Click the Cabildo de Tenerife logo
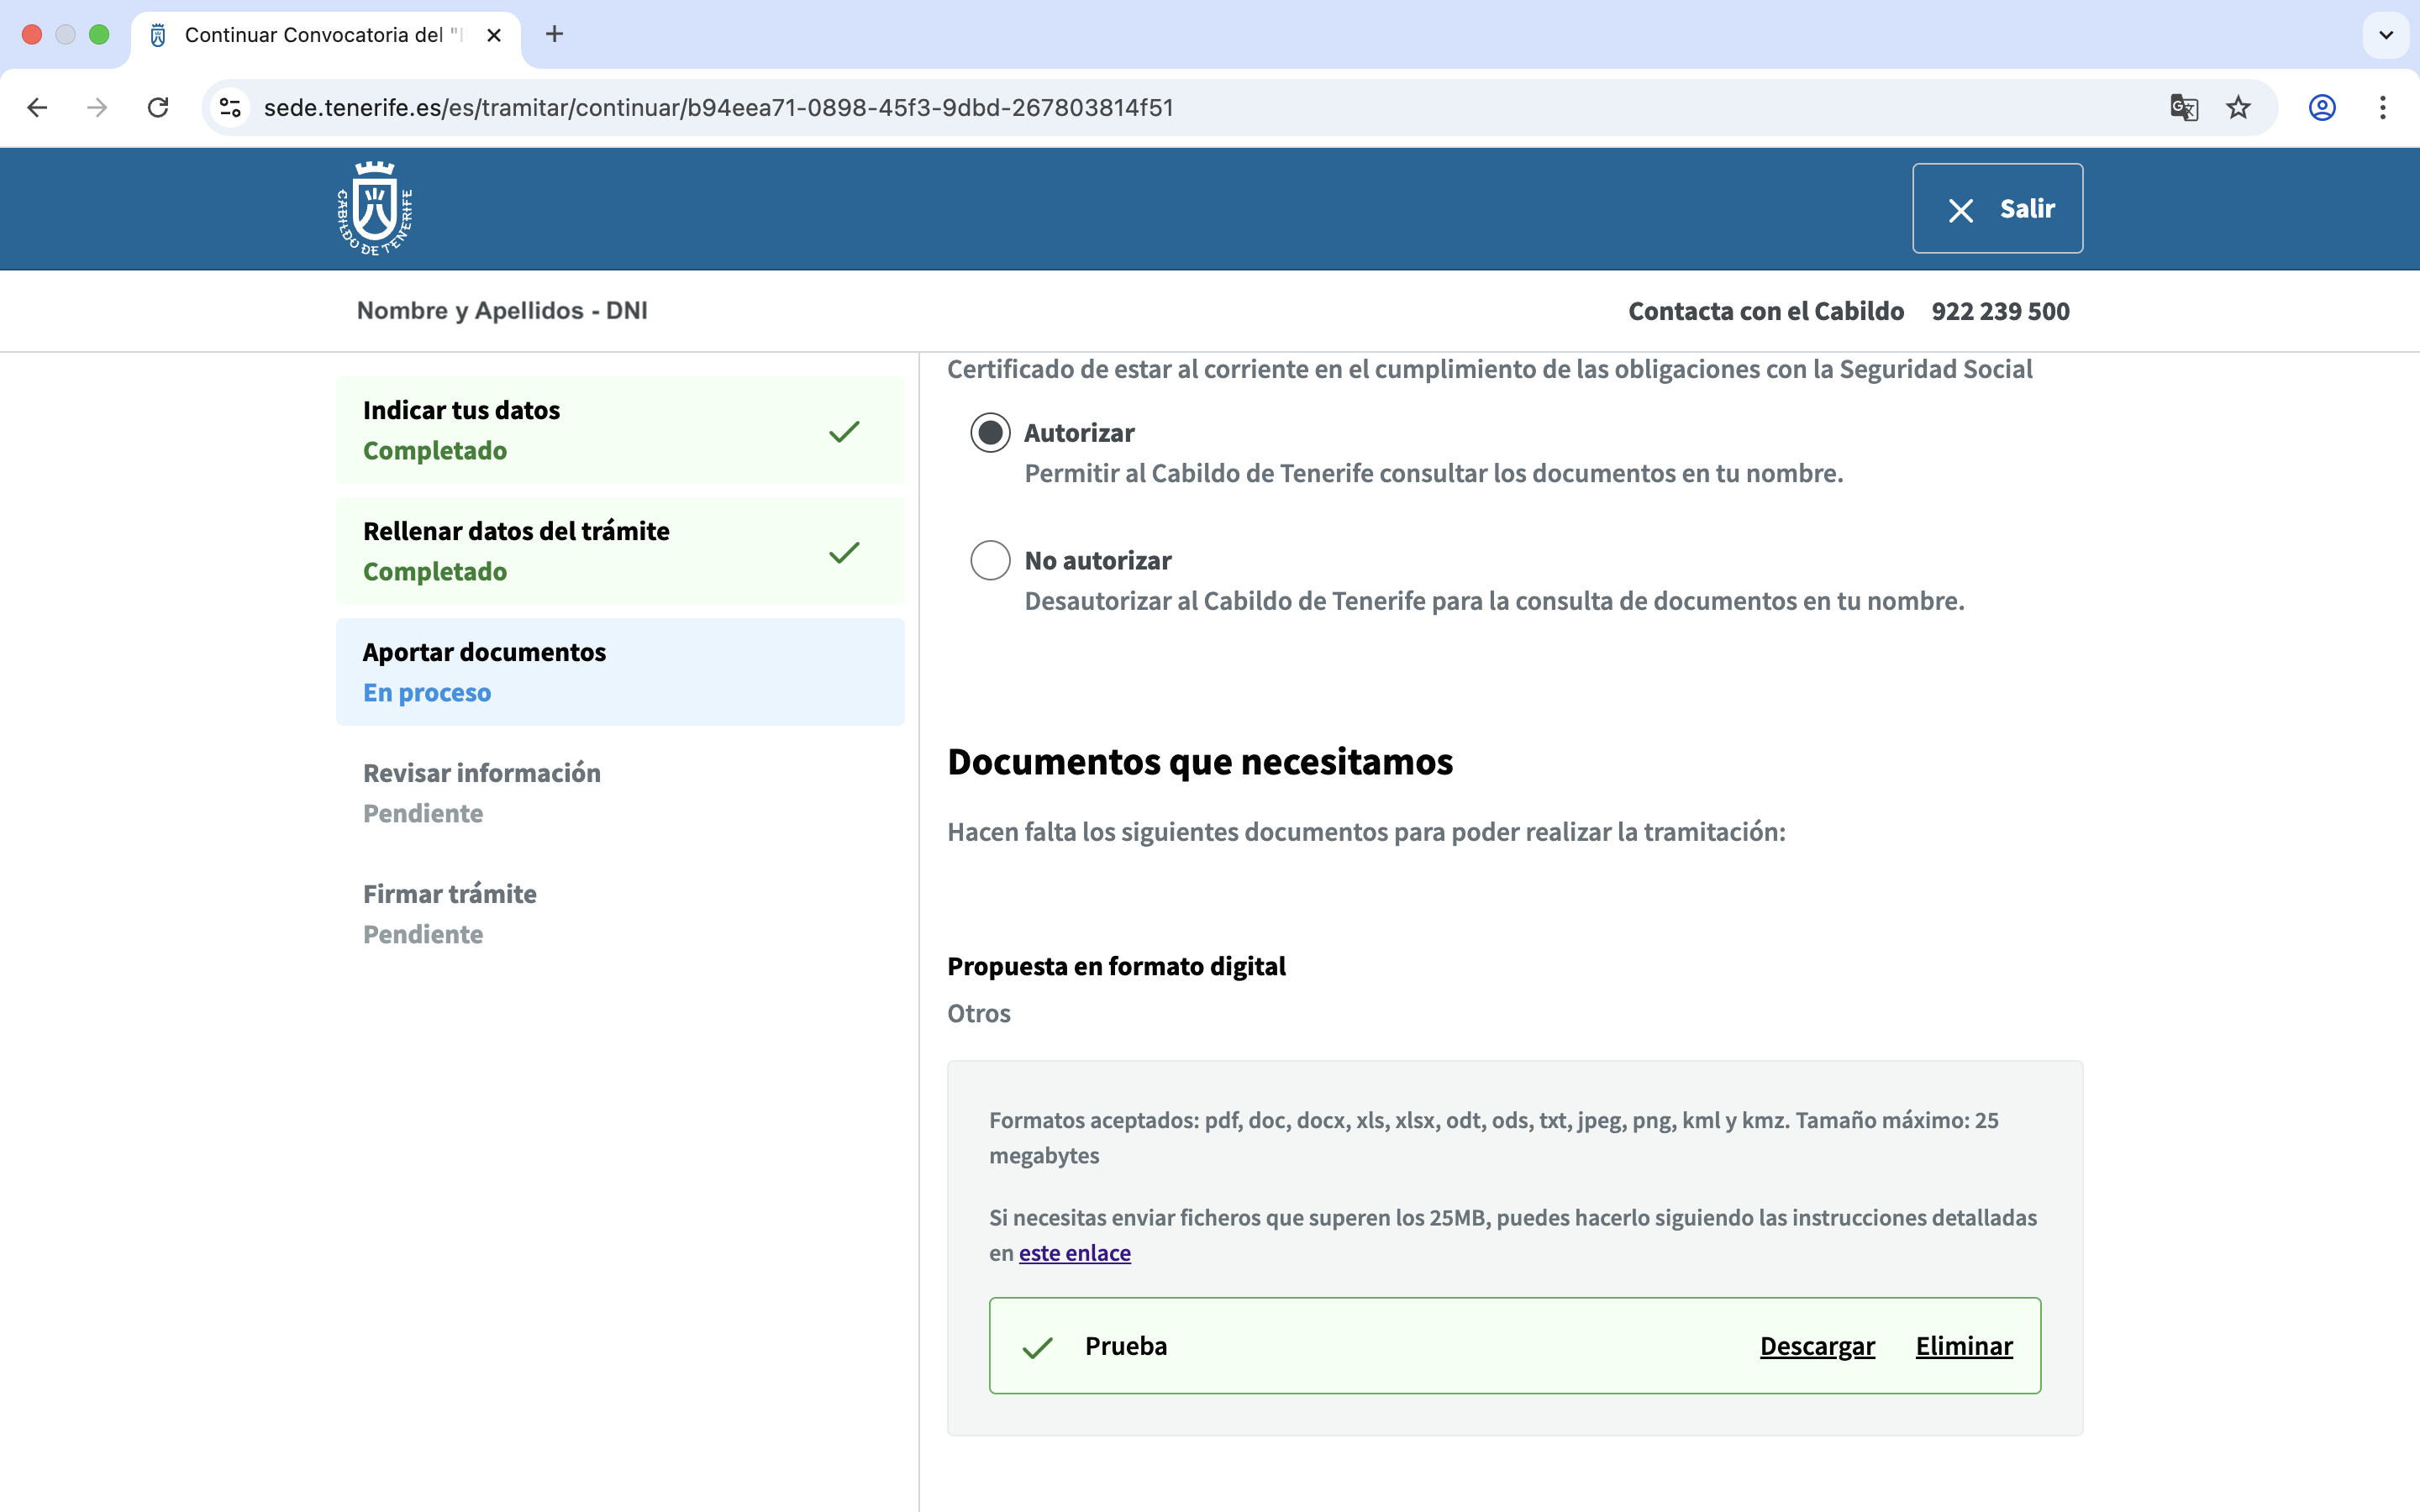 (x=375, y=209)
